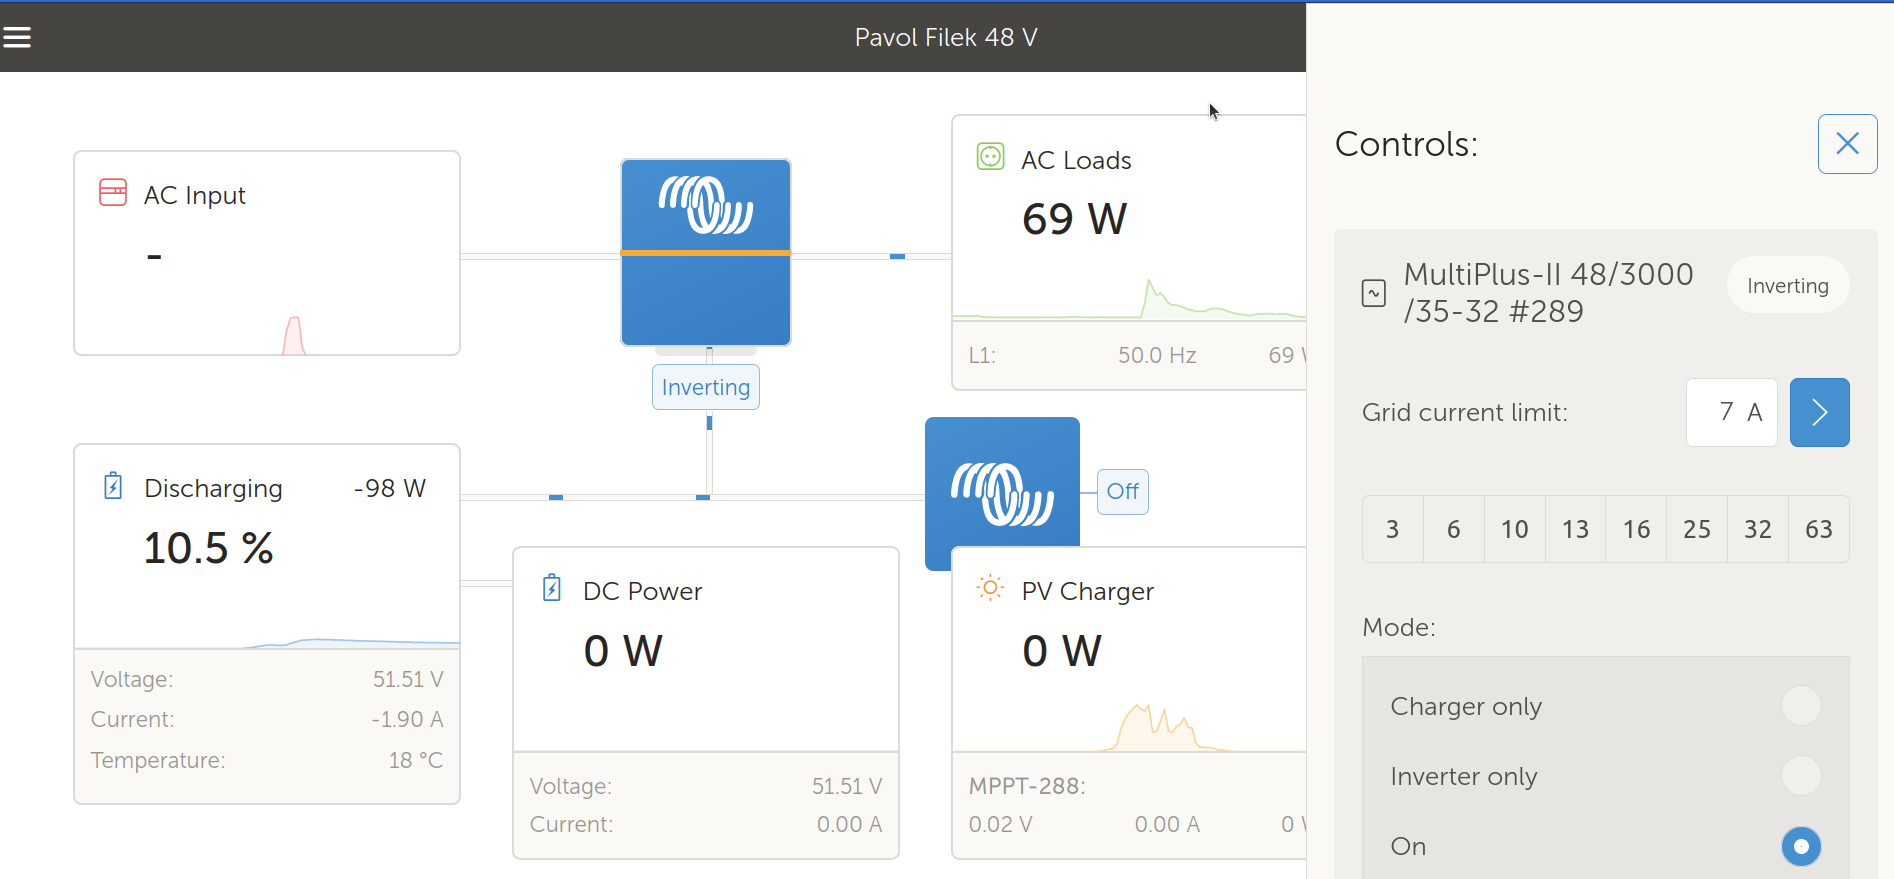This screenshot has height=879, width=1894.
Task: Select the On mode radio button
Action: (1801, 847)
